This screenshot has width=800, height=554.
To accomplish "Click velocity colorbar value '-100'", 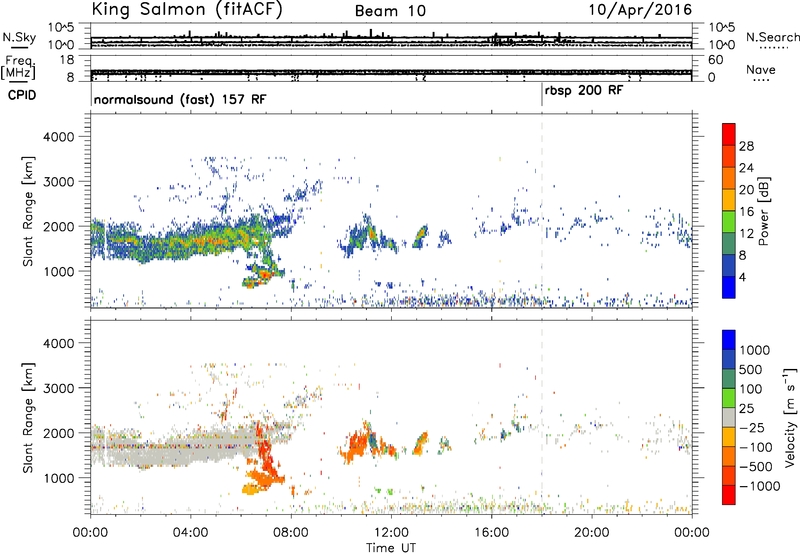I will 756,447.
